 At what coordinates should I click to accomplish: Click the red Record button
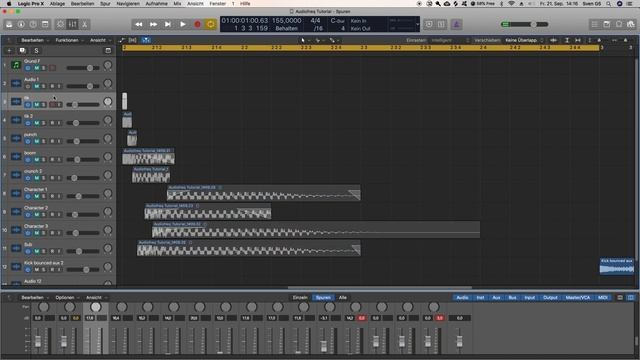pyautogui.click(x=197, y=24)
